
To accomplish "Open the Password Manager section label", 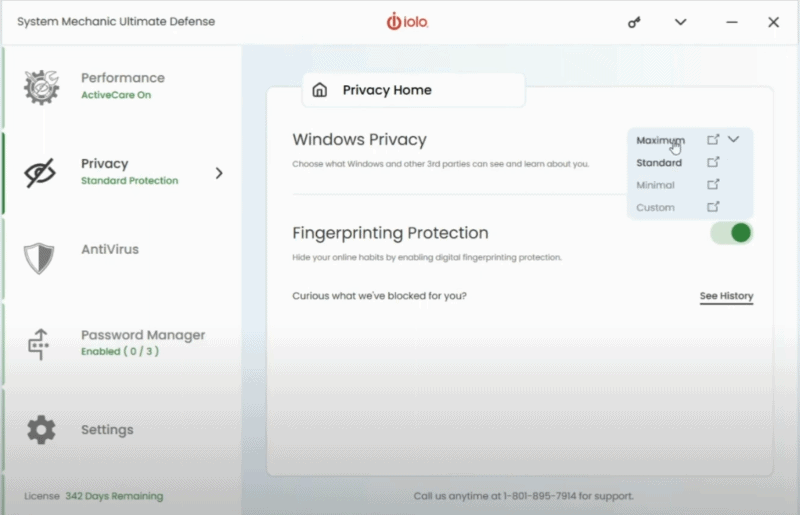I will click(143, 335).
